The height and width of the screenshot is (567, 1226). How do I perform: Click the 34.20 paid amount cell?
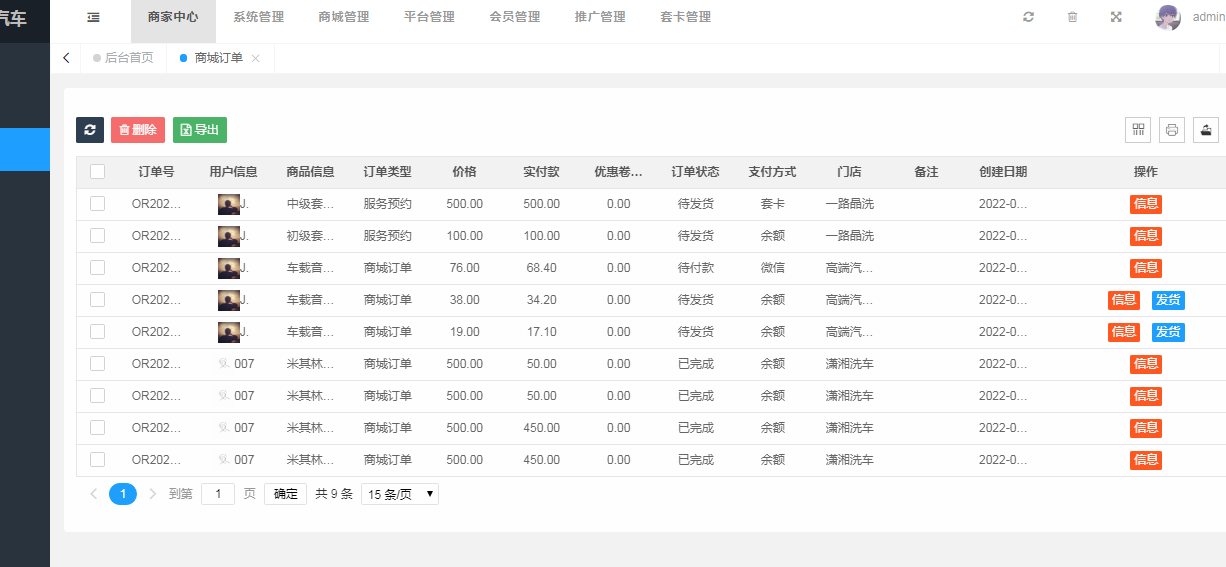(541, 300)
